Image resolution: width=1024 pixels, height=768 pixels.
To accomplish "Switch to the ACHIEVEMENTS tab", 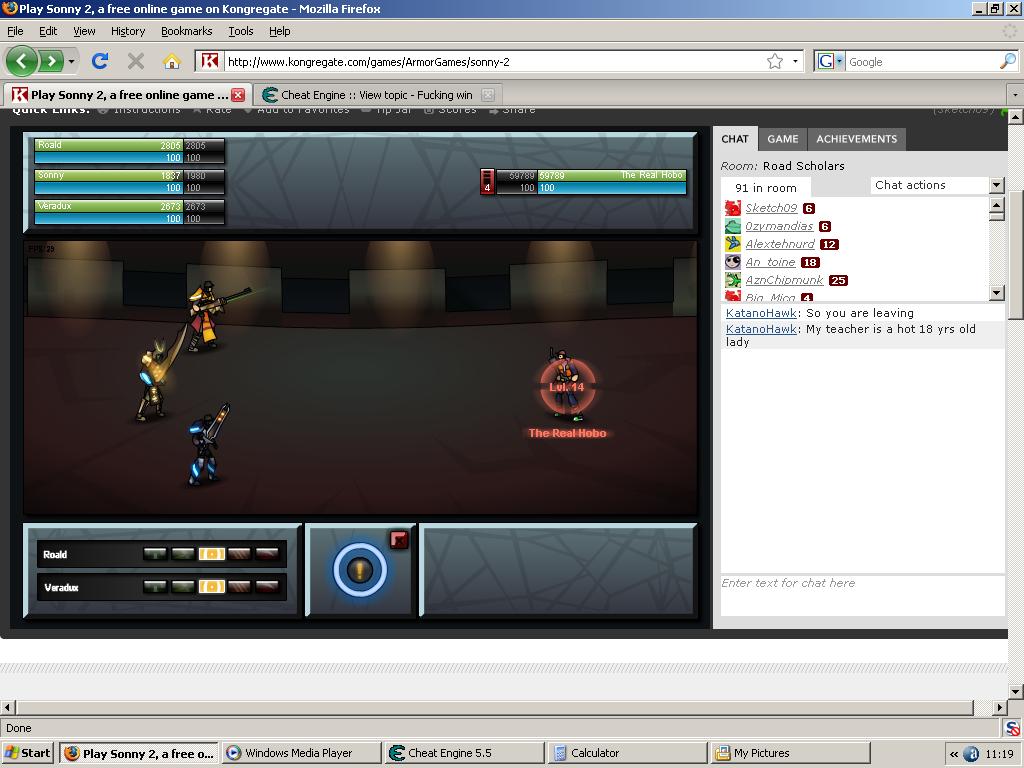I will tap(856, 139).
